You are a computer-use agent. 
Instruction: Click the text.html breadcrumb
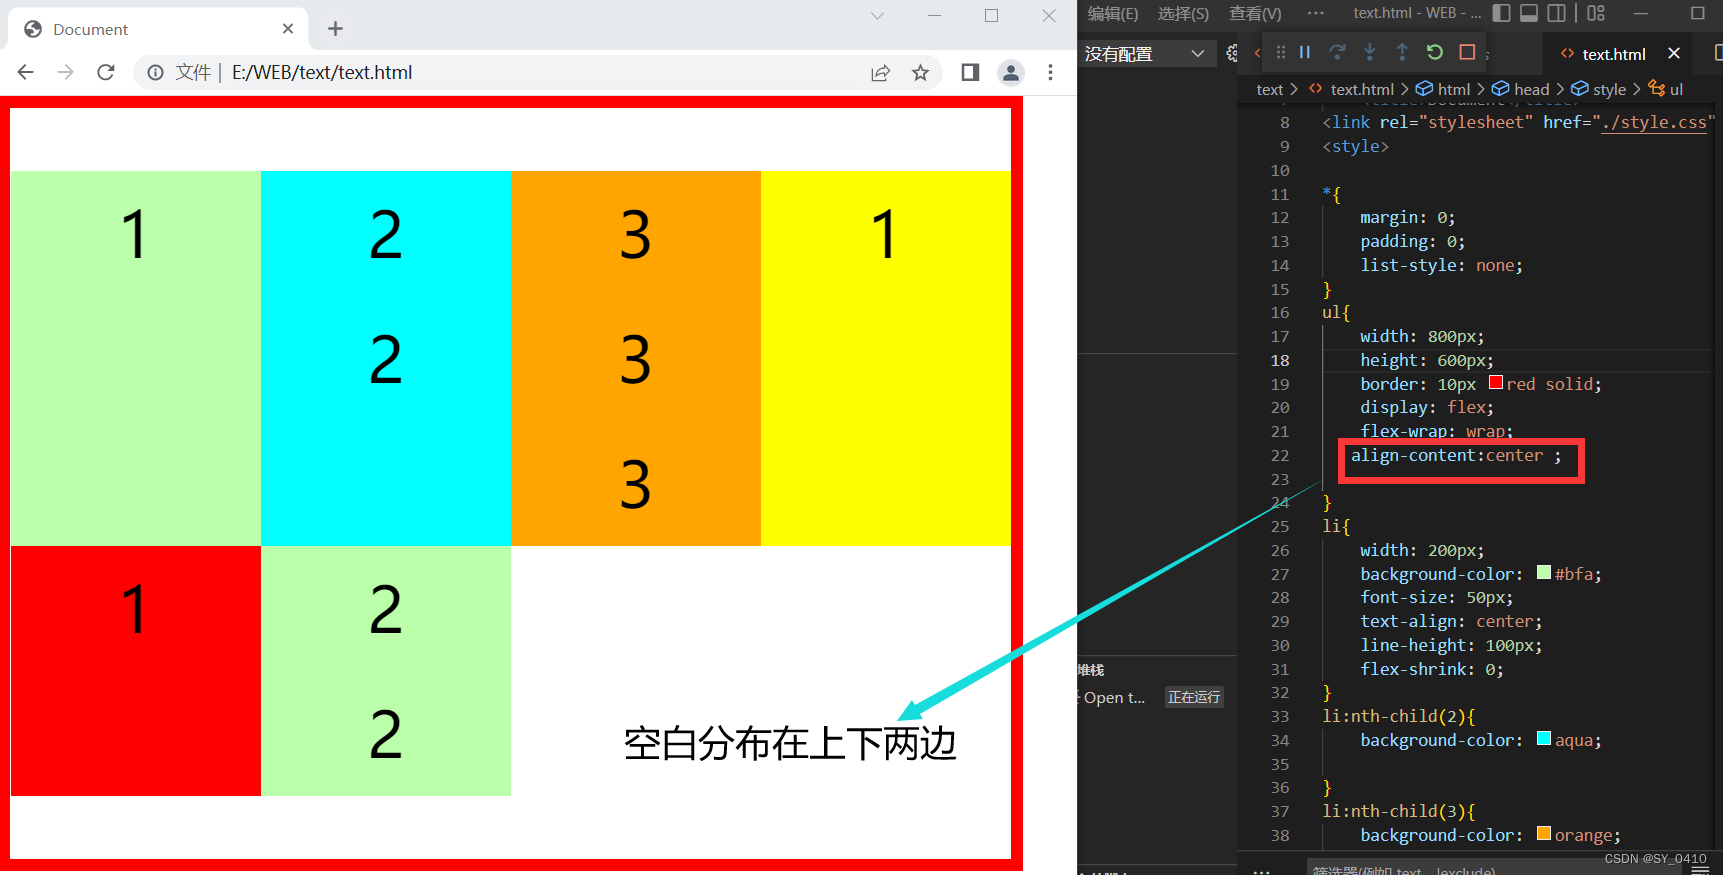click(x=1361, y=89)
